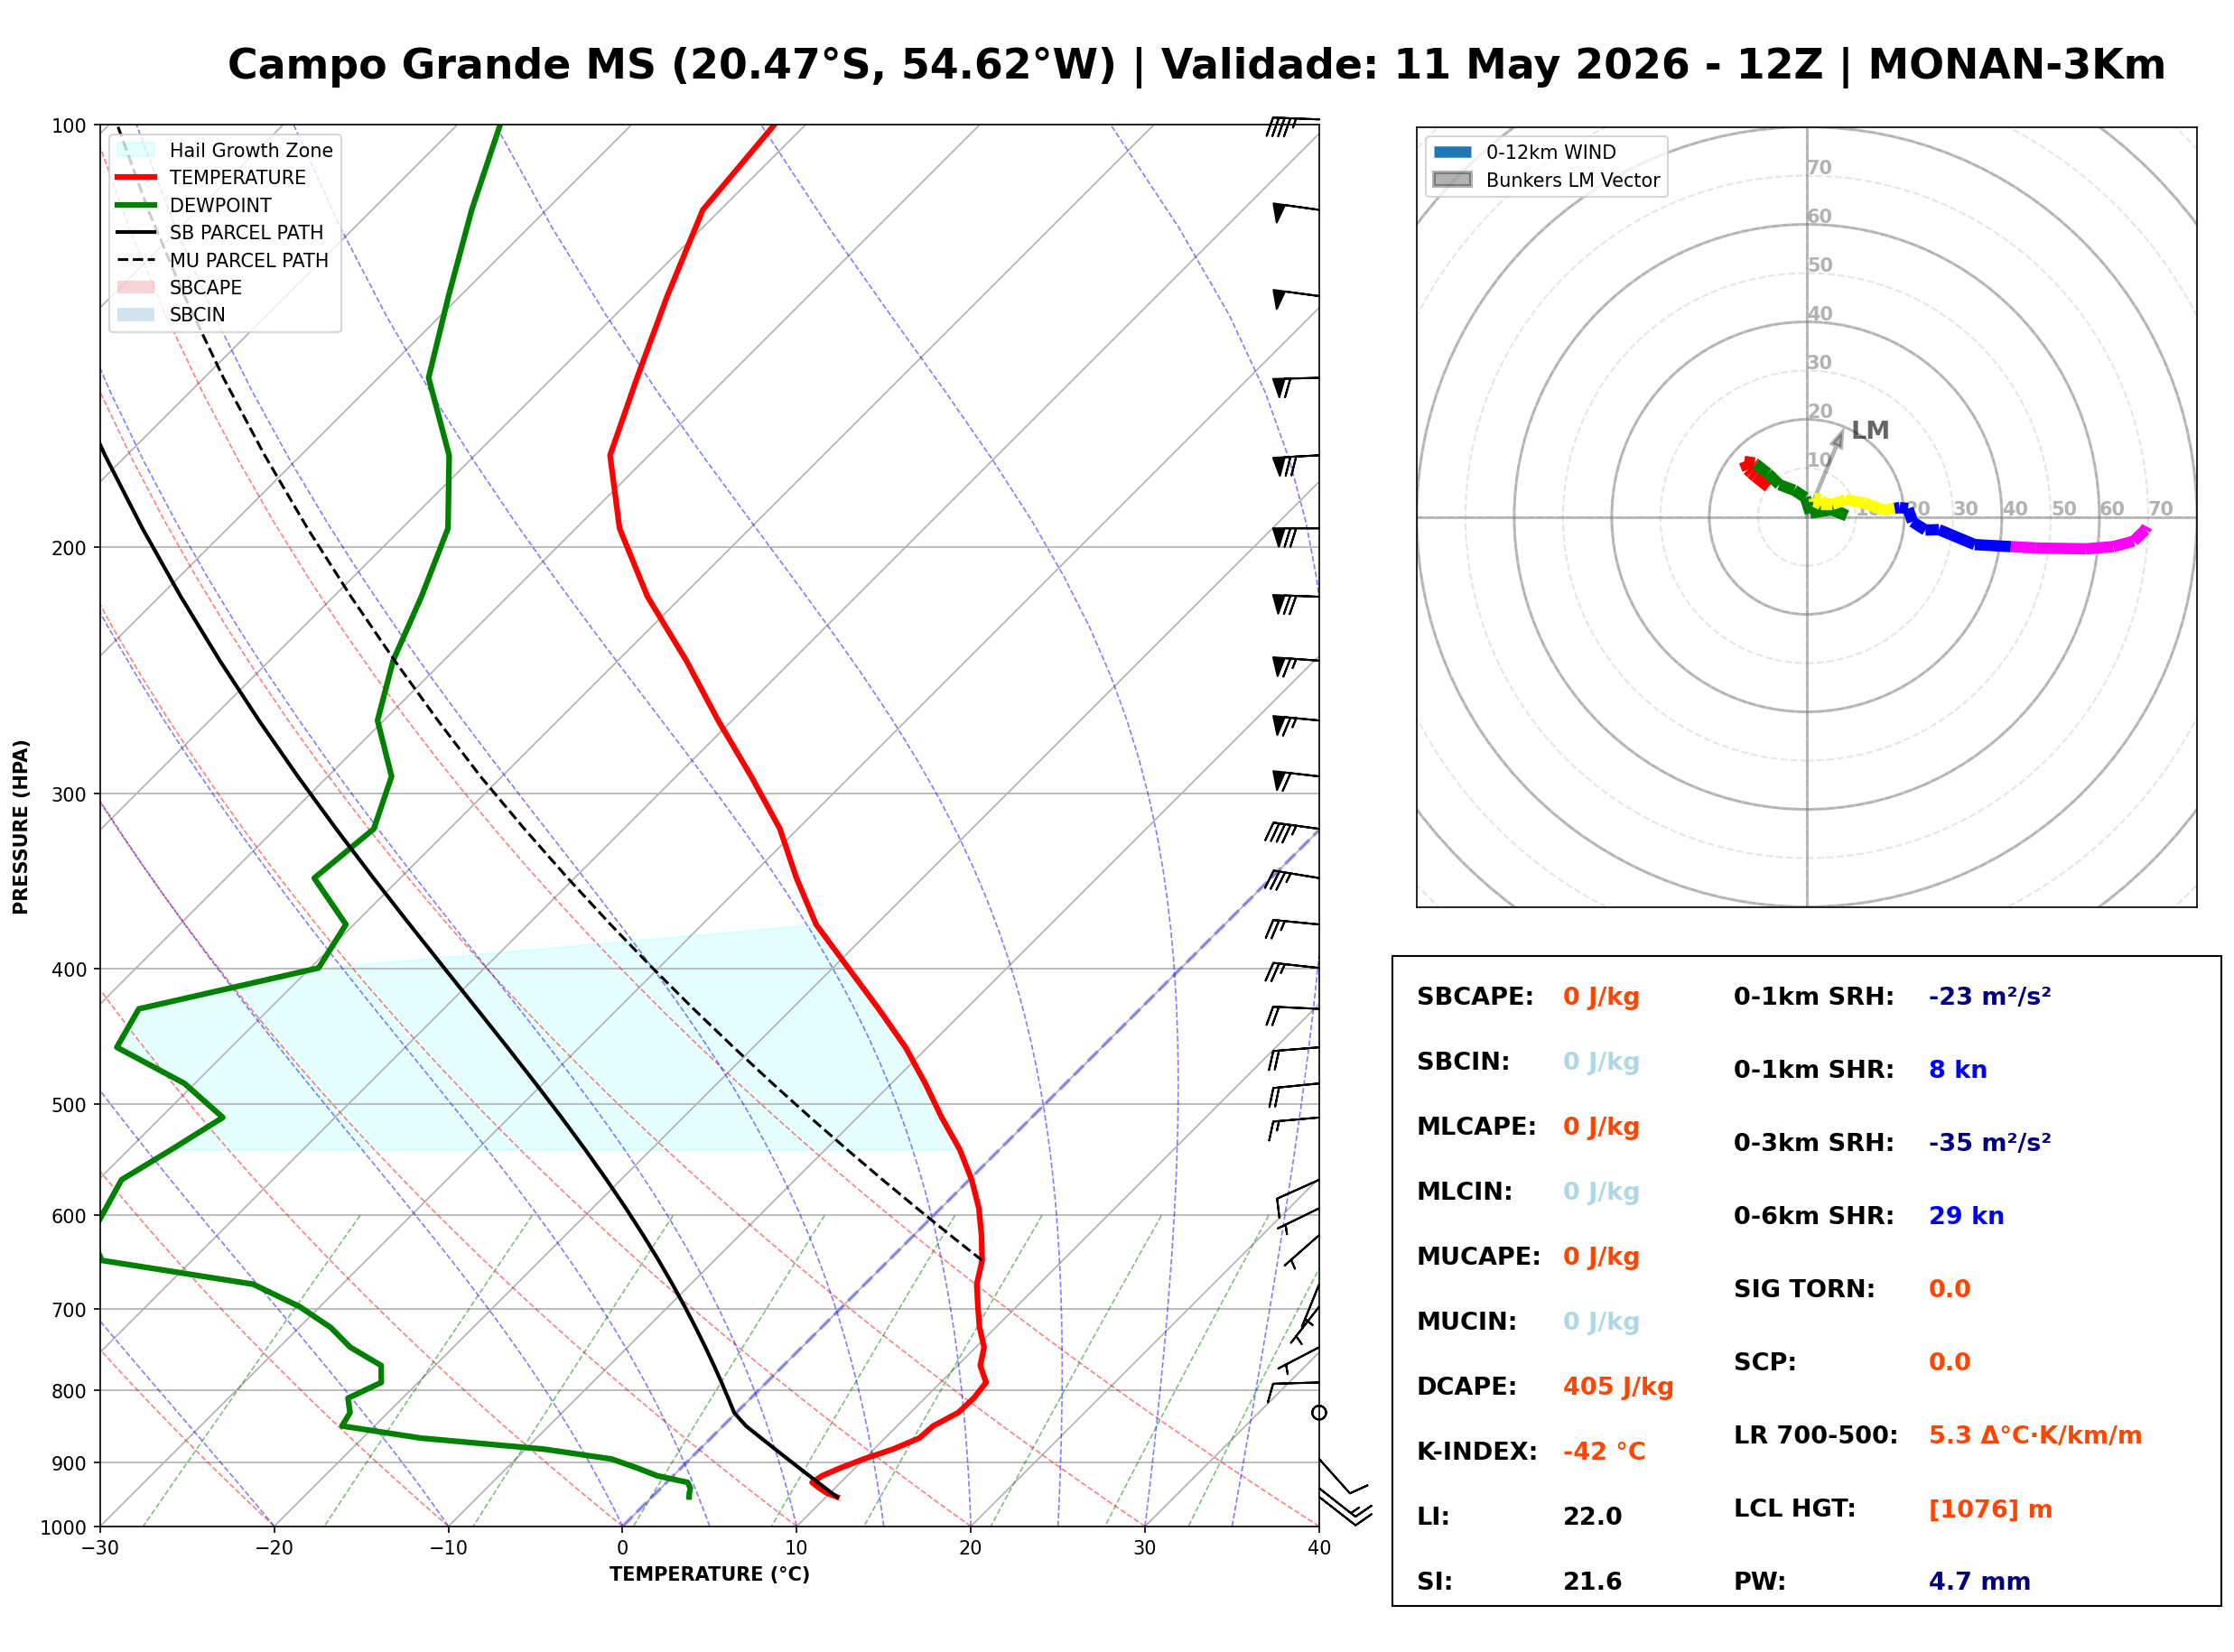Click the Bunkers LM Vector legend swatch
This screenshot has width=2234, height=1652.
pyautogui.click(x=1452, y=180)
